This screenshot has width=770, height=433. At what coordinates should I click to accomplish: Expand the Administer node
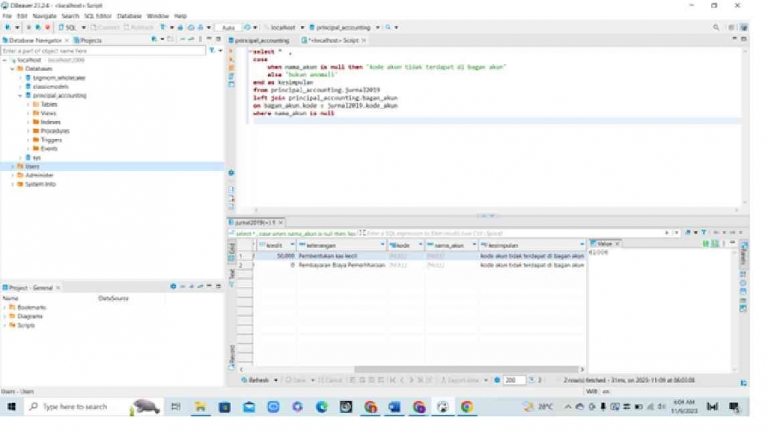(x=13, y=175)
